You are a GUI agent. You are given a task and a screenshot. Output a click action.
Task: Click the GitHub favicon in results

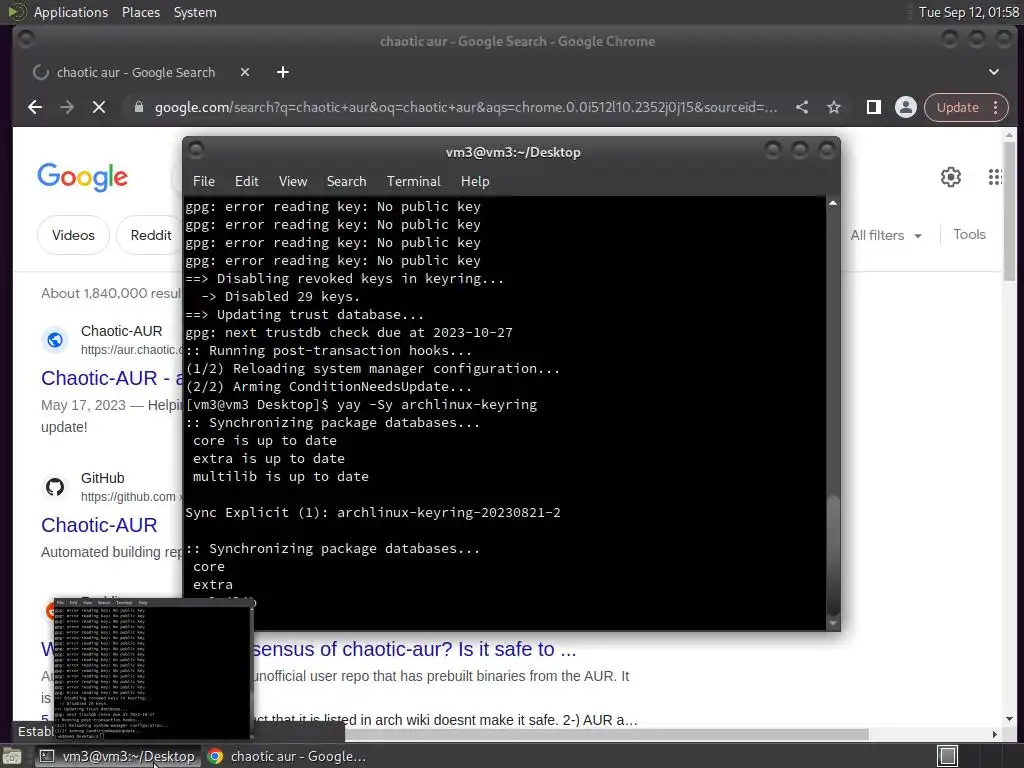(x=55, y=487)
